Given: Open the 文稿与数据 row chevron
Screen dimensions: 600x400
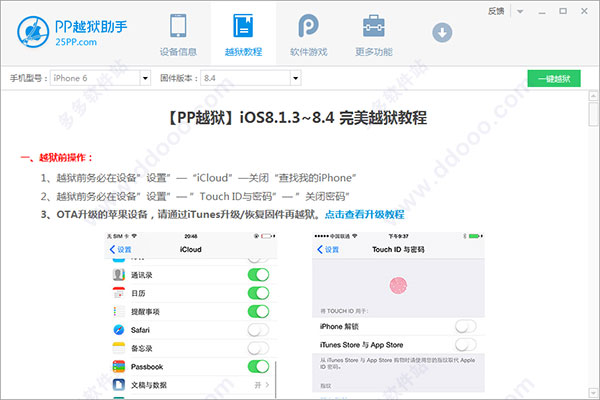Looking at the screenshot, I should pyautogui.click(x=267, y=385).
